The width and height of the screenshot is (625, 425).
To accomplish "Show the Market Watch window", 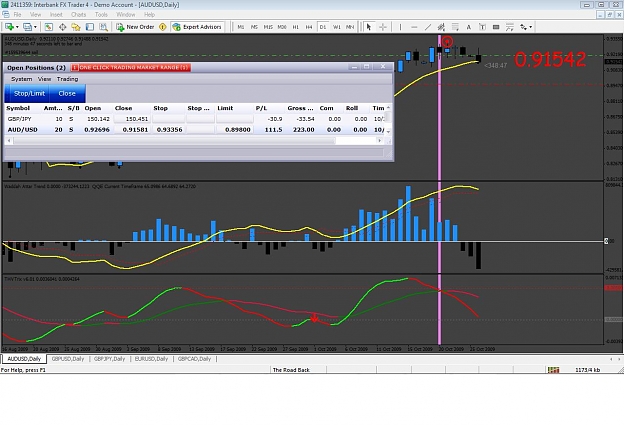I will (x=49, y=27).
